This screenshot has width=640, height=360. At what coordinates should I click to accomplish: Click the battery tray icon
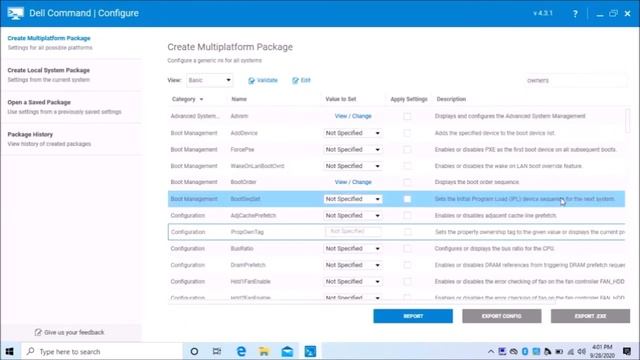[559, 351]
